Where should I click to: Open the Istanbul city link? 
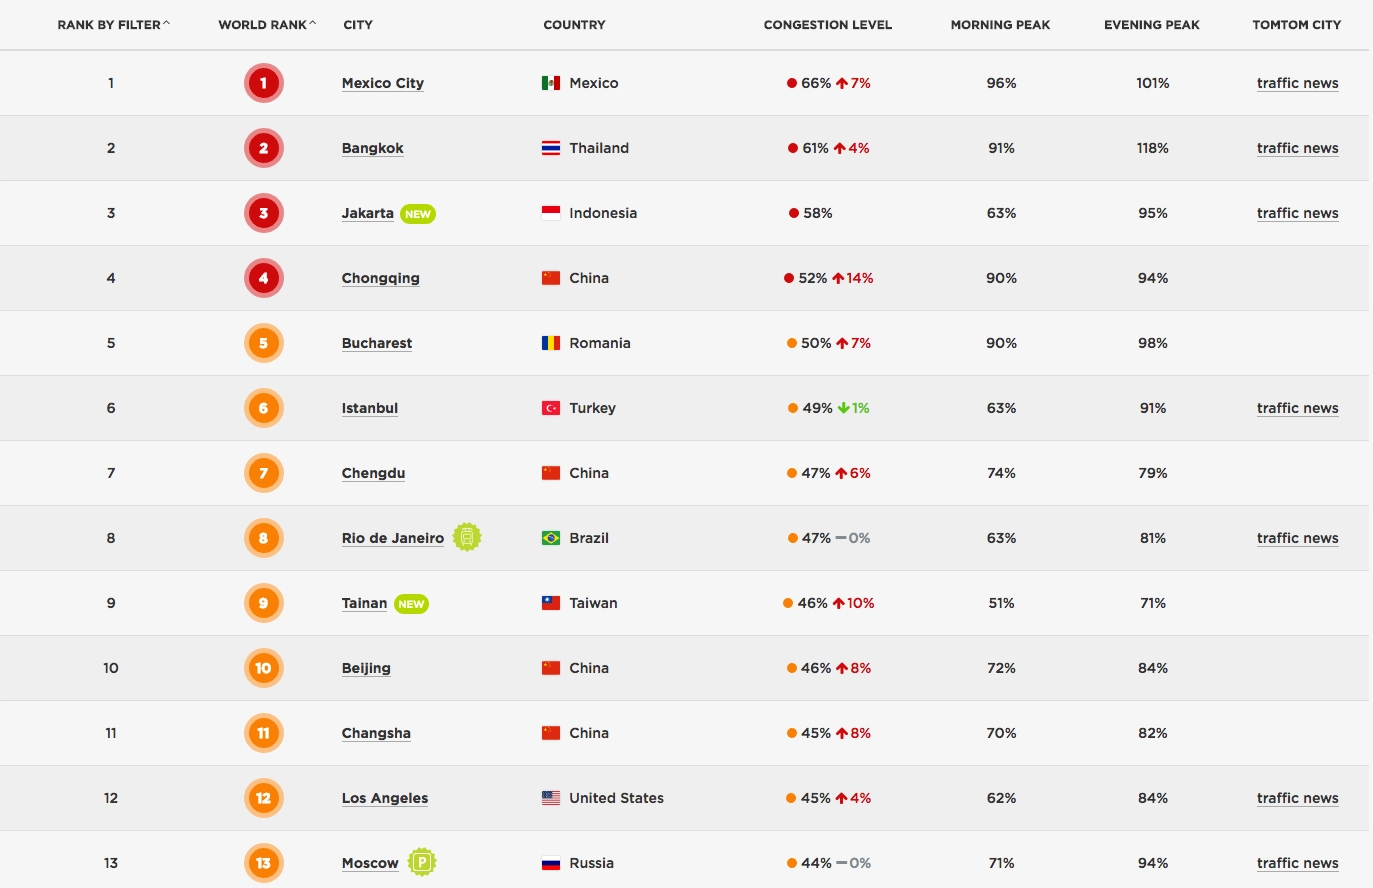tap(370, 408)
